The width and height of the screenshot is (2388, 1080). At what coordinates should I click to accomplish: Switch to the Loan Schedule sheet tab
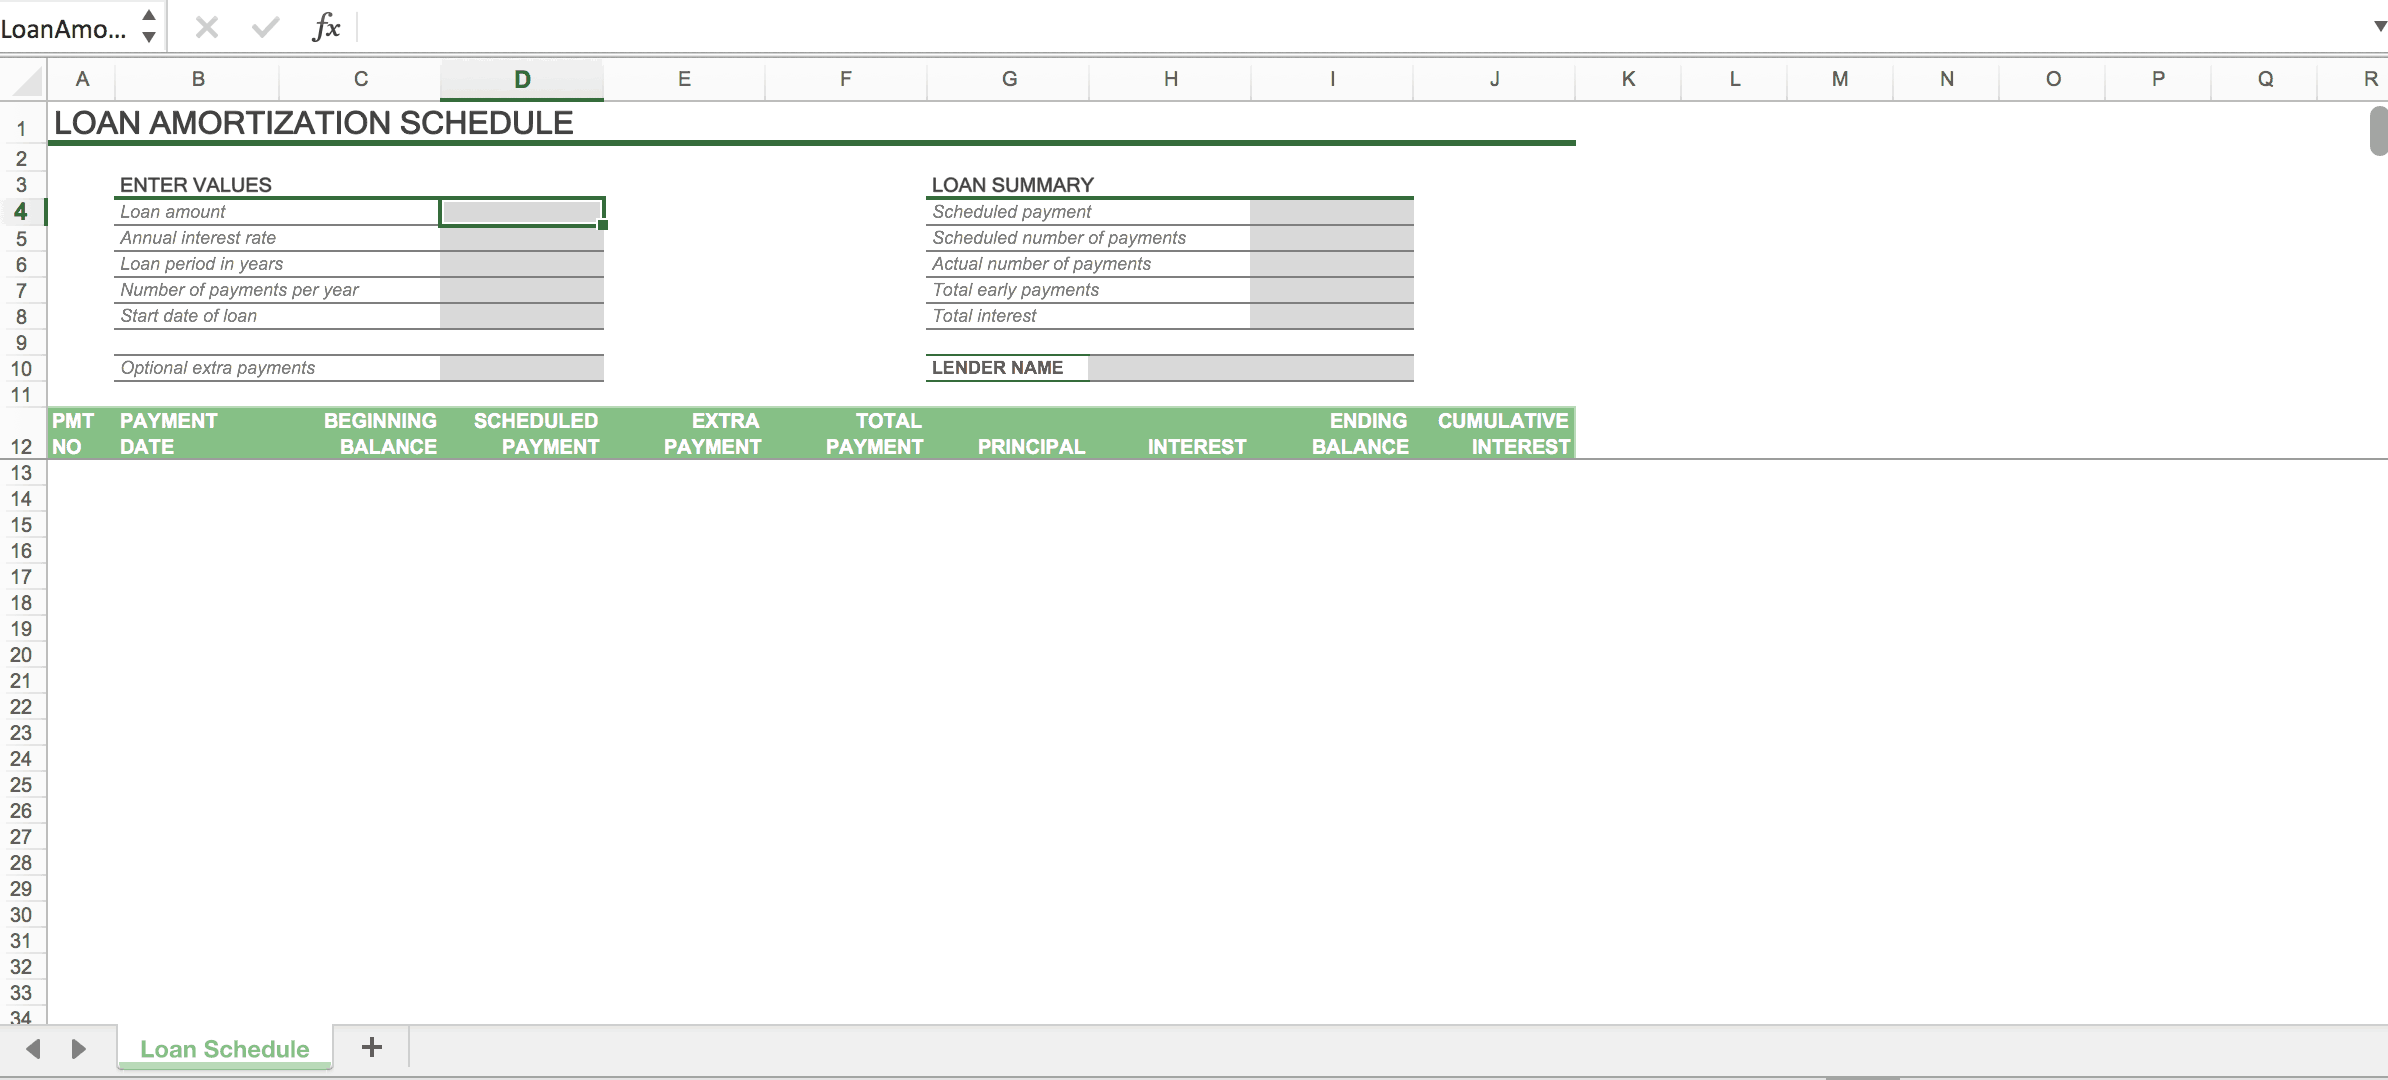tap(225, 1049)
